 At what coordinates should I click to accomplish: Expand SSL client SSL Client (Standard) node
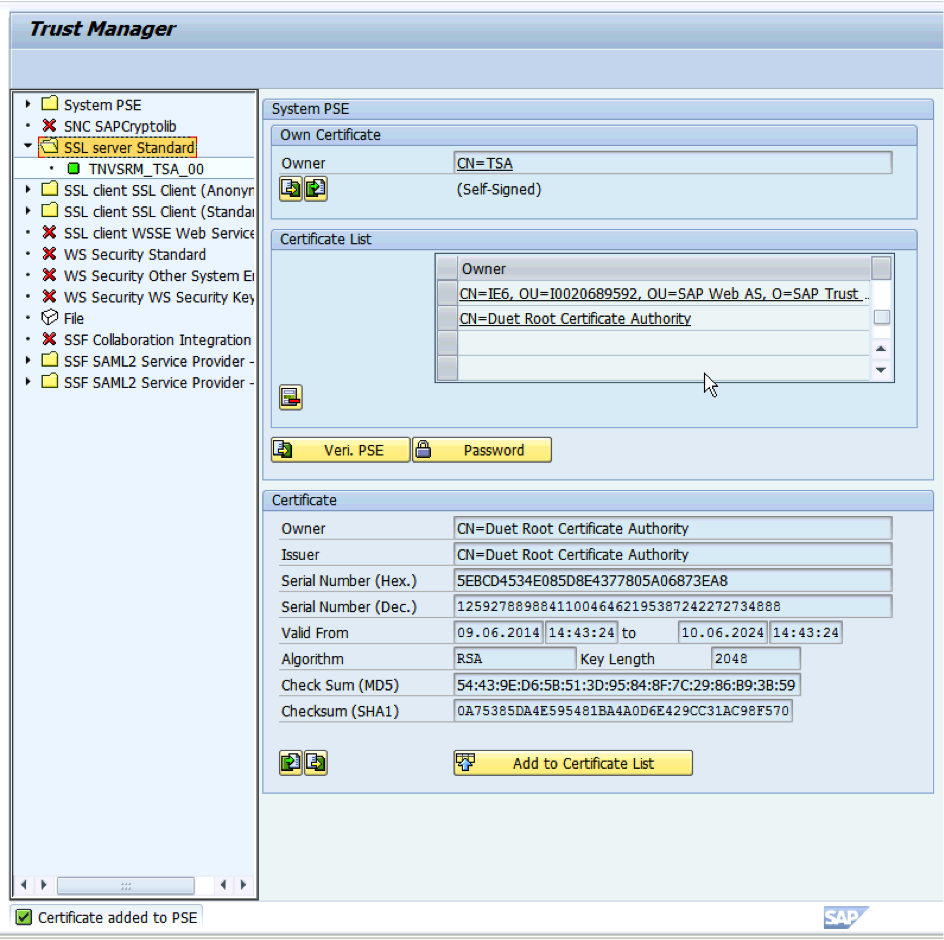tap(28, 211)
